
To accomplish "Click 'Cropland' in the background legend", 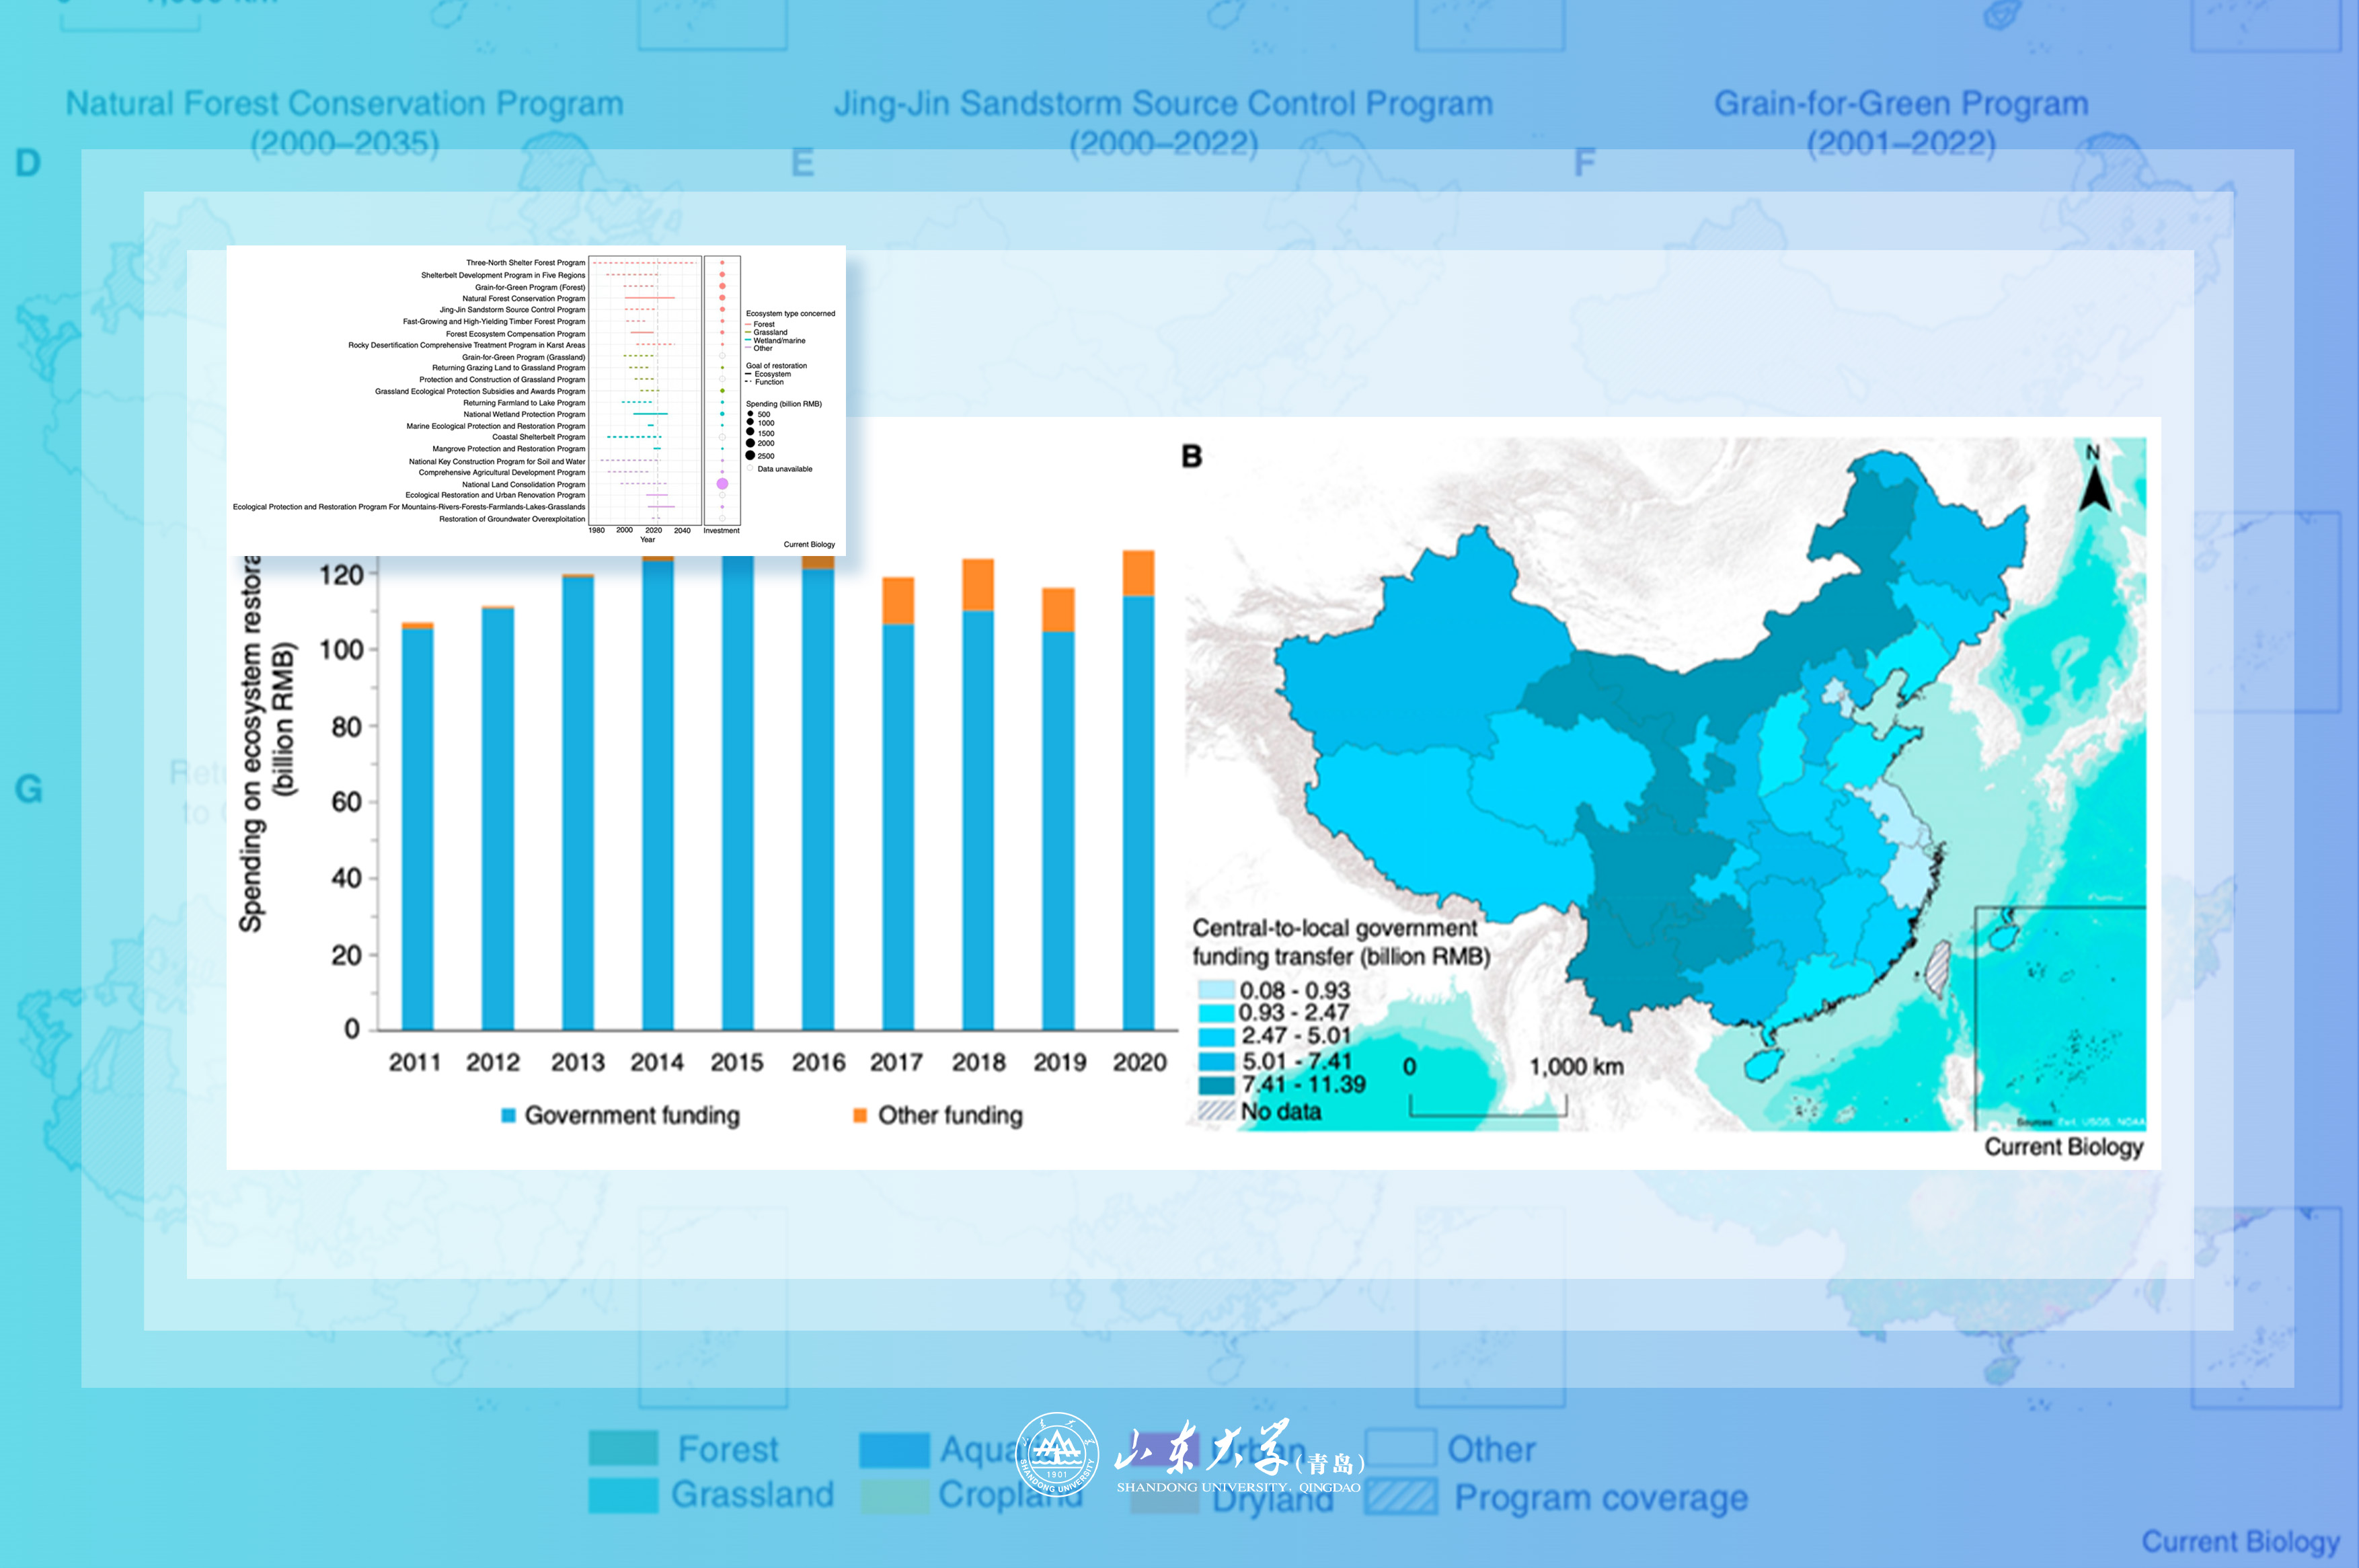I will tap(1010, 1495).
